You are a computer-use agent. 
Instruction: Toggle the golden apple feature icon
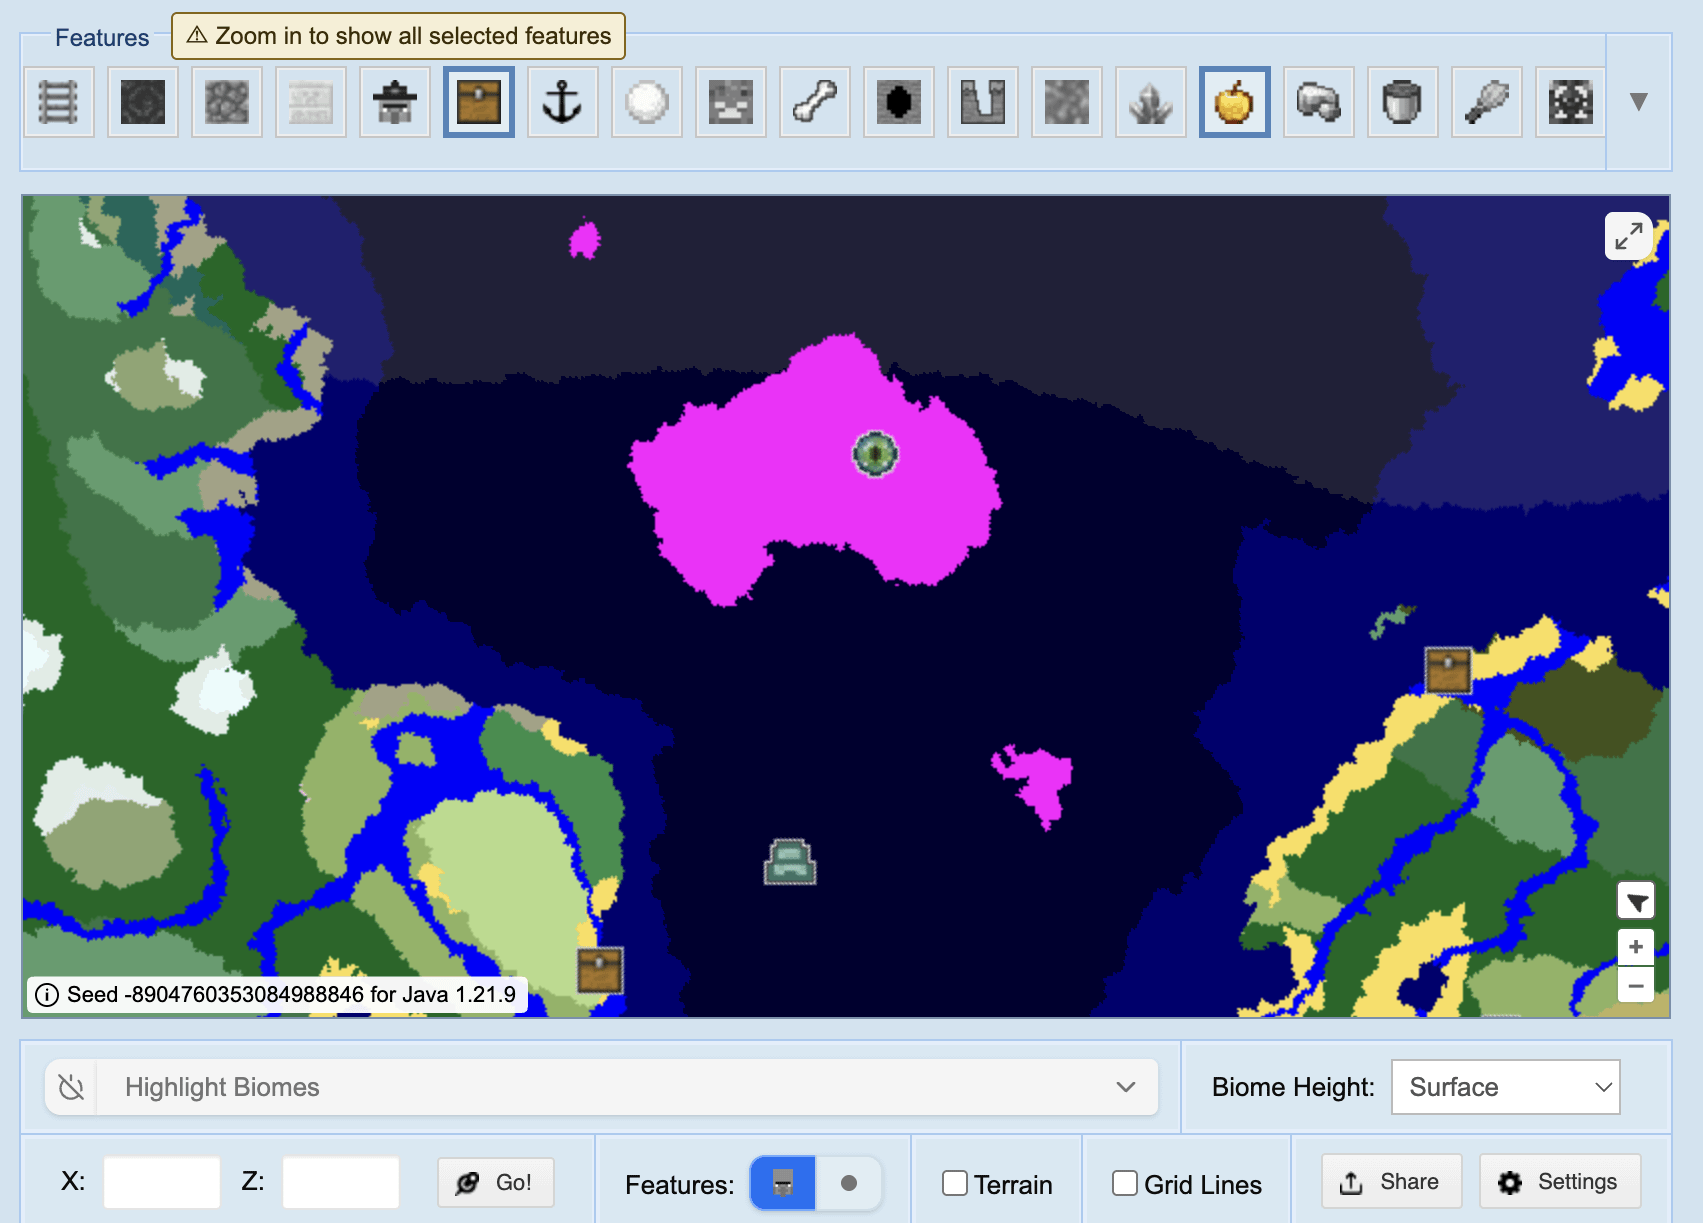(1234, 102)
